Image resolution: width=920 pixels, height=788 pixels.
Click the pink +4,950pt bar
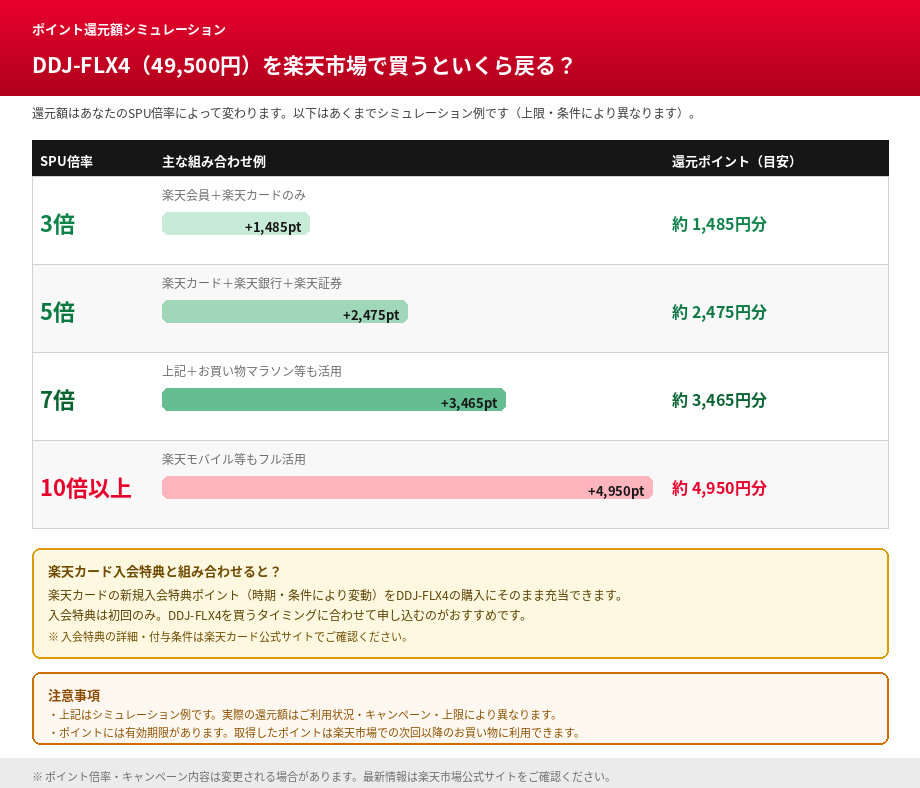point(407,487)
